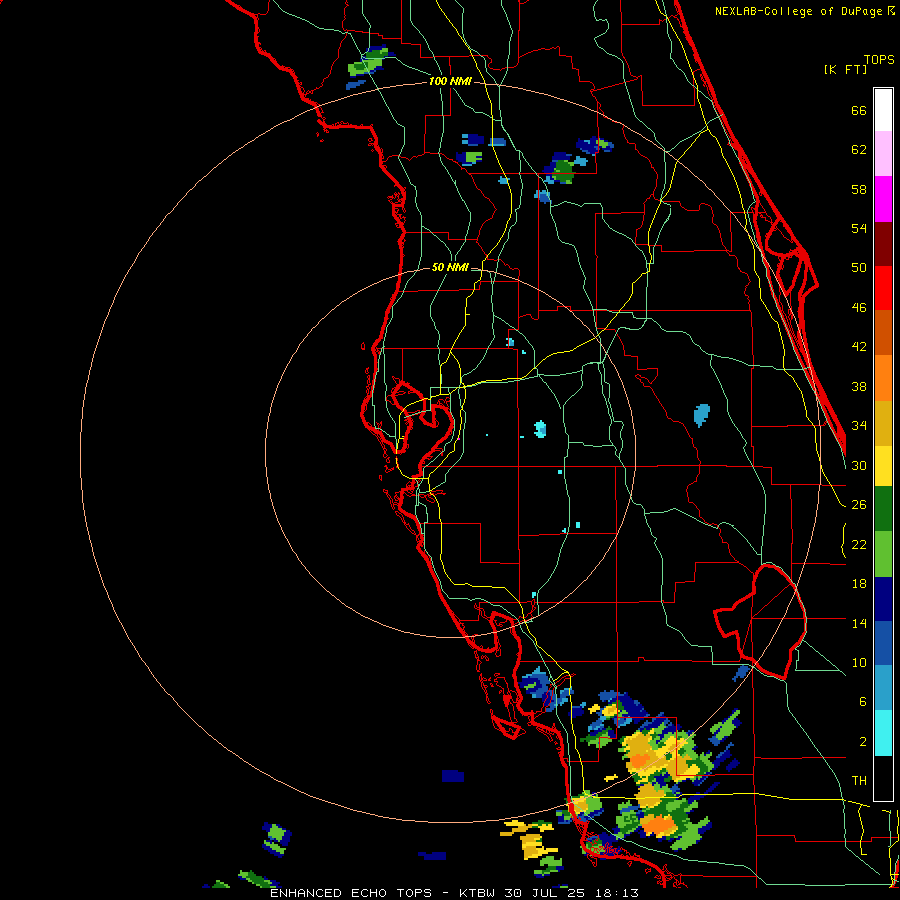The height and width of the screenshot is (900, 900).
Task: Select the 62 value on the scale
Action: point(859,150)
